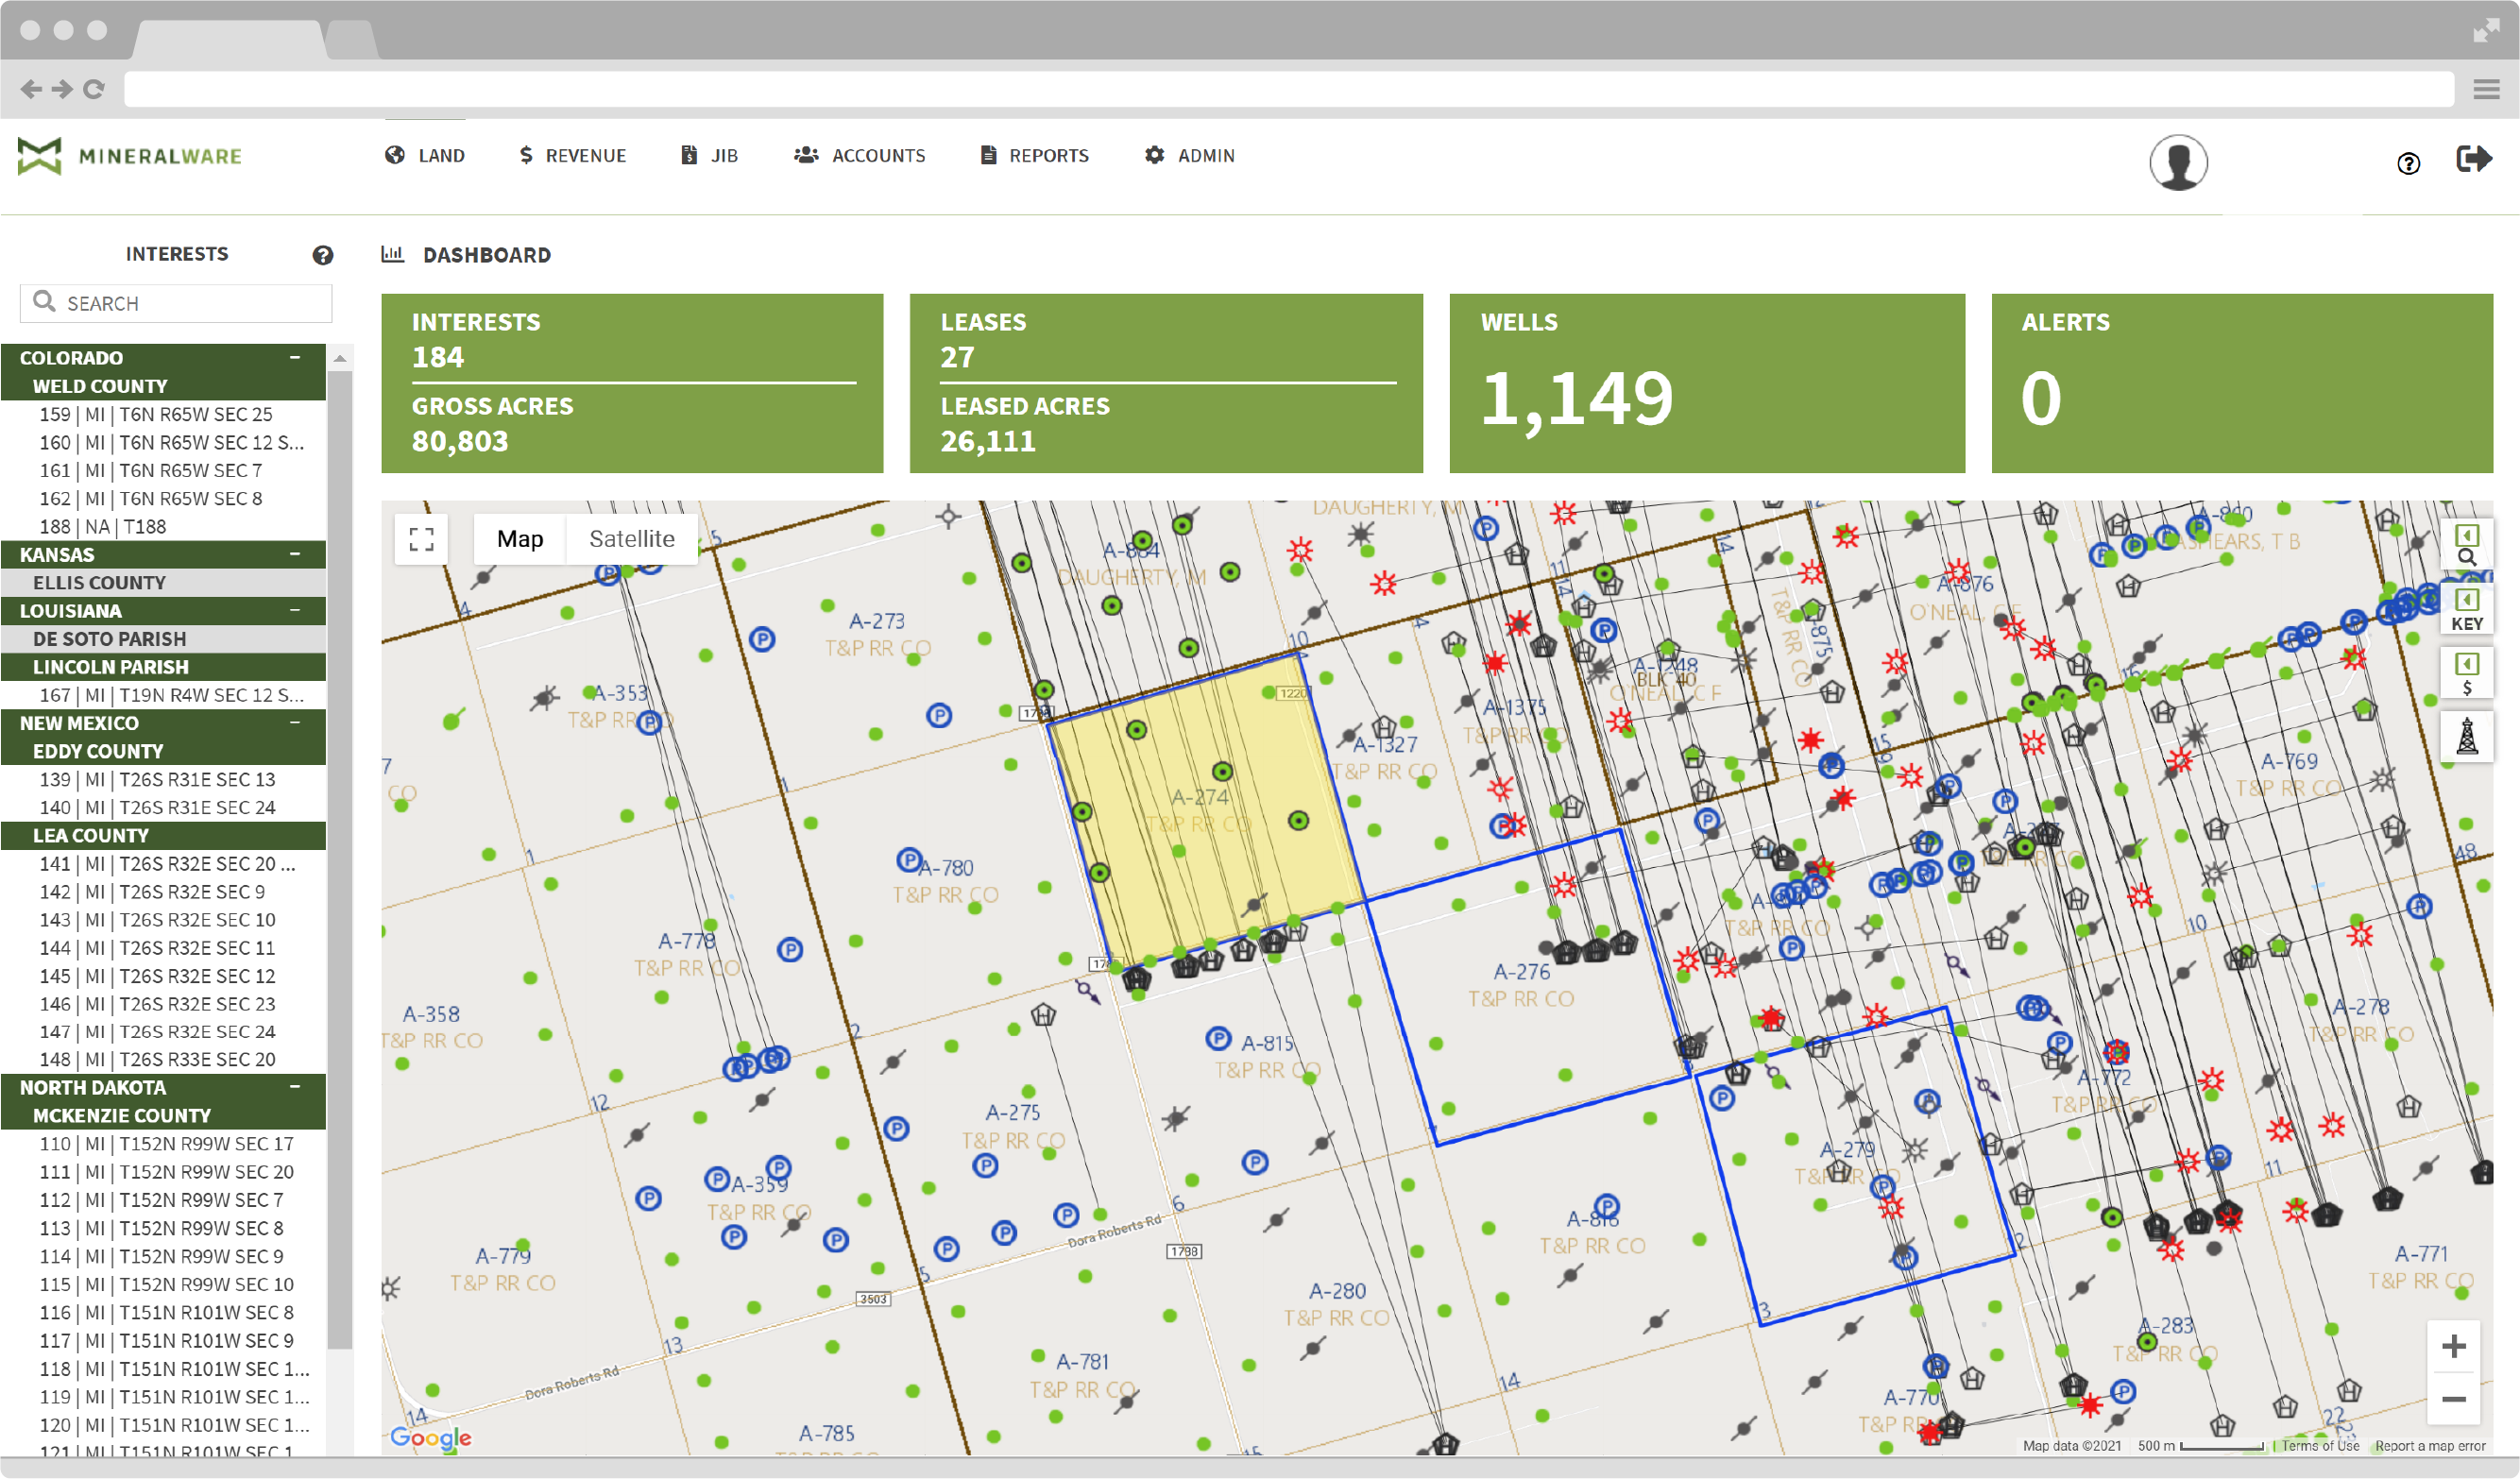Image resolution: width=2520 pixels, height=1479 pixels.
Task: Click the user profile avatar
Action: coord(2178,162)
